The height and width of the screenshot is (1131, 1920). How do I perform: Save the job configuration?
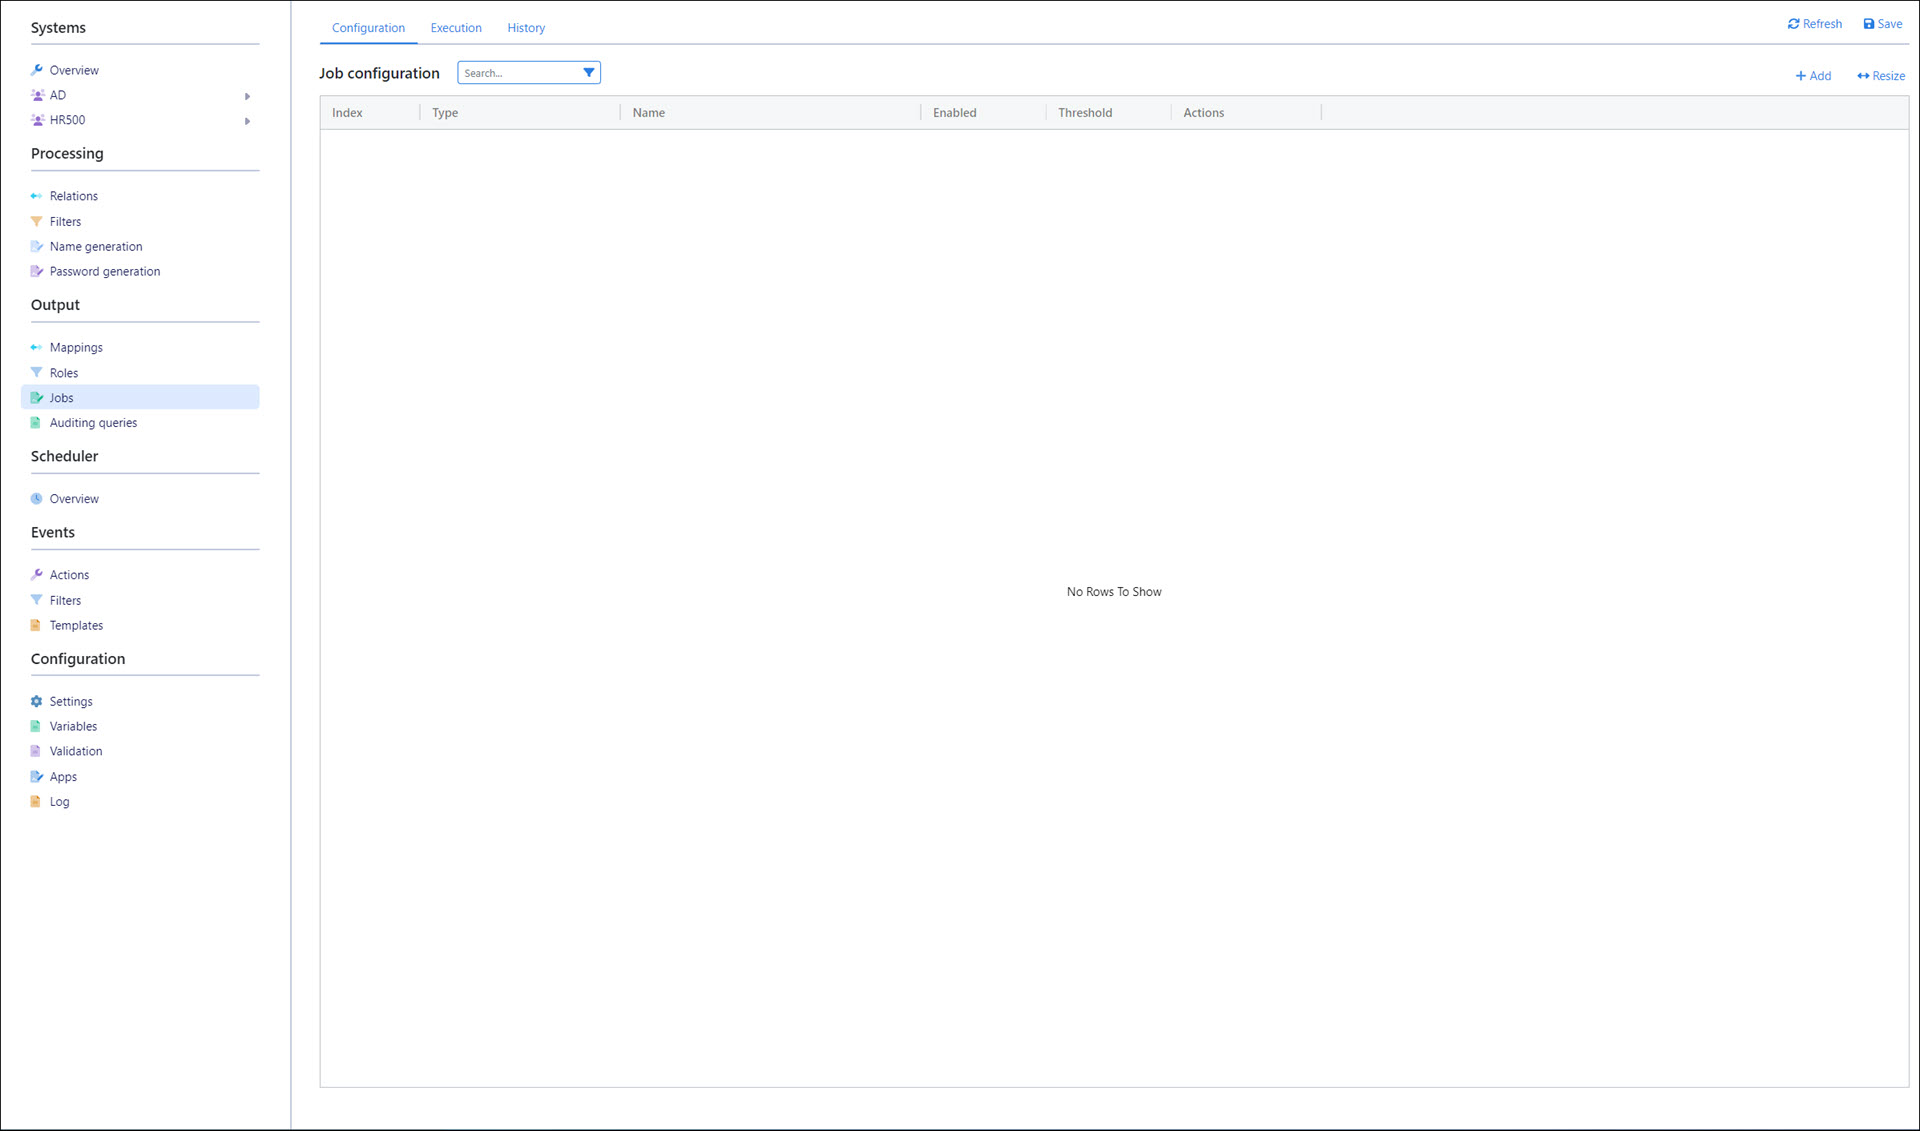[1882, 24]
